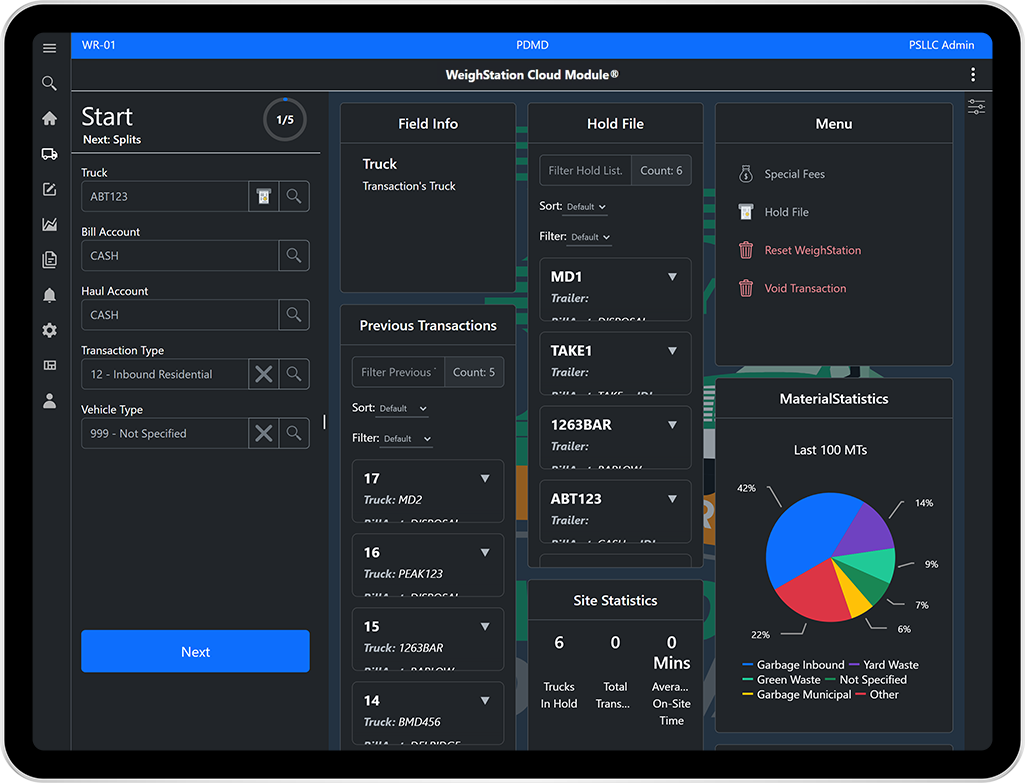Open the Hold File Filter dropdown
This screenshot has height=783, width=1025.
pos(591,237)
